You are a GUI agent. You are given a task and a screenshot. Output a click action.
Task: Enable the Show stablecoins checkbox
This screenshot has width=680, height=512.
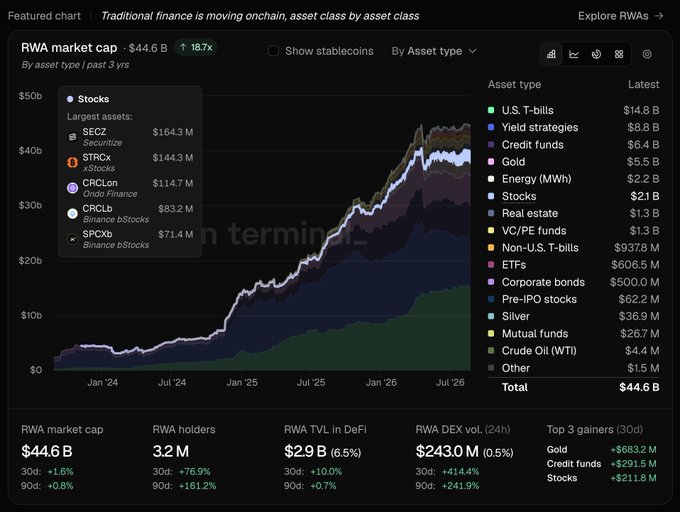click(x=273, y=51)
